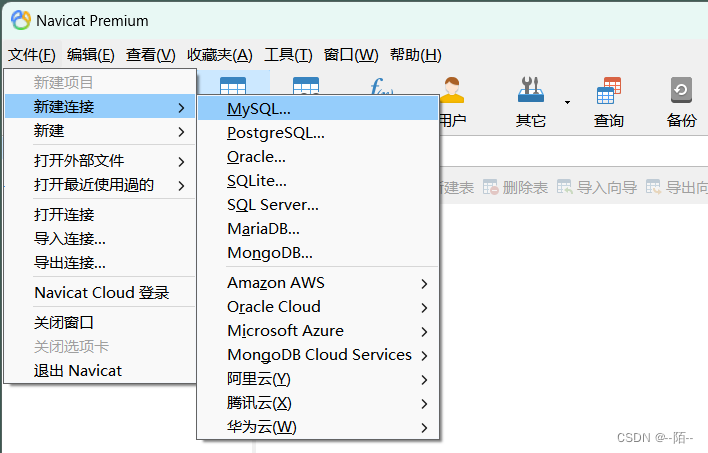This screenshot has width=708, height=453.
Task: Expand the Oracle Cloud submenu
Action: point(318,307)
